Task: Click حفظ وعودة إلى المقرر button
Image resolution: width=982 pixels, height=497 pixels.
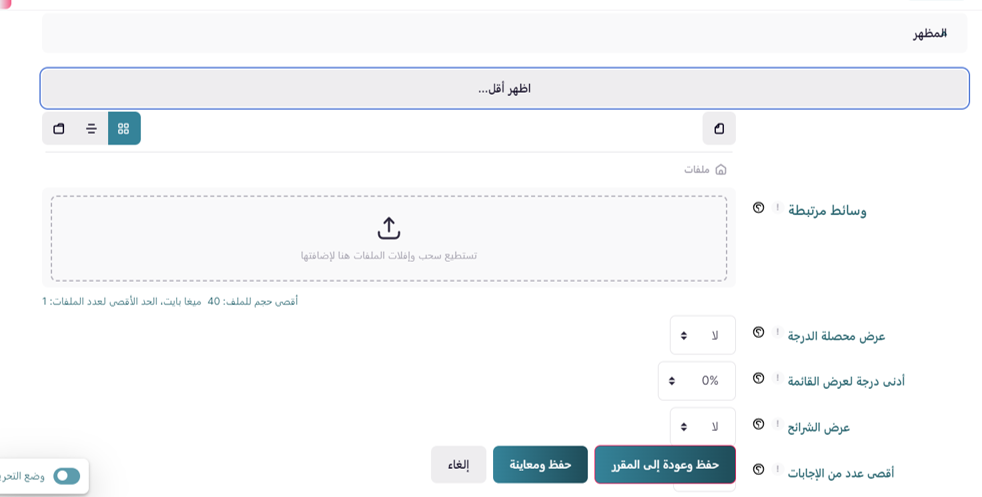Action: click(x=665, y=465)
